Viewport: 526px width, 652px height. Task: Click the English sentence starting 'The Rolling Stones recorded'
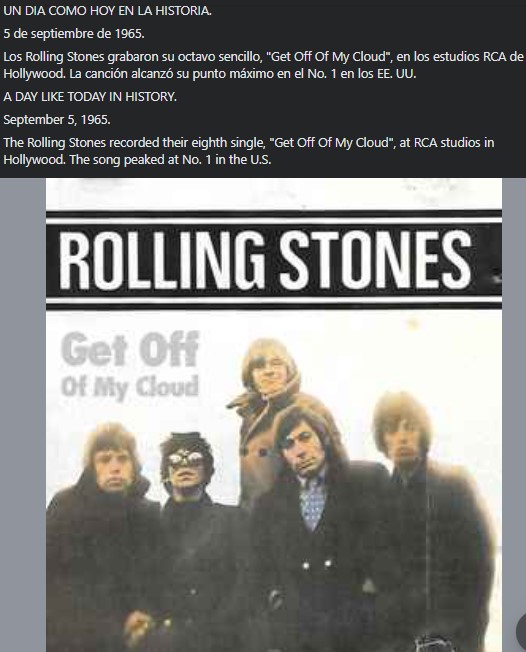(249, 151)
